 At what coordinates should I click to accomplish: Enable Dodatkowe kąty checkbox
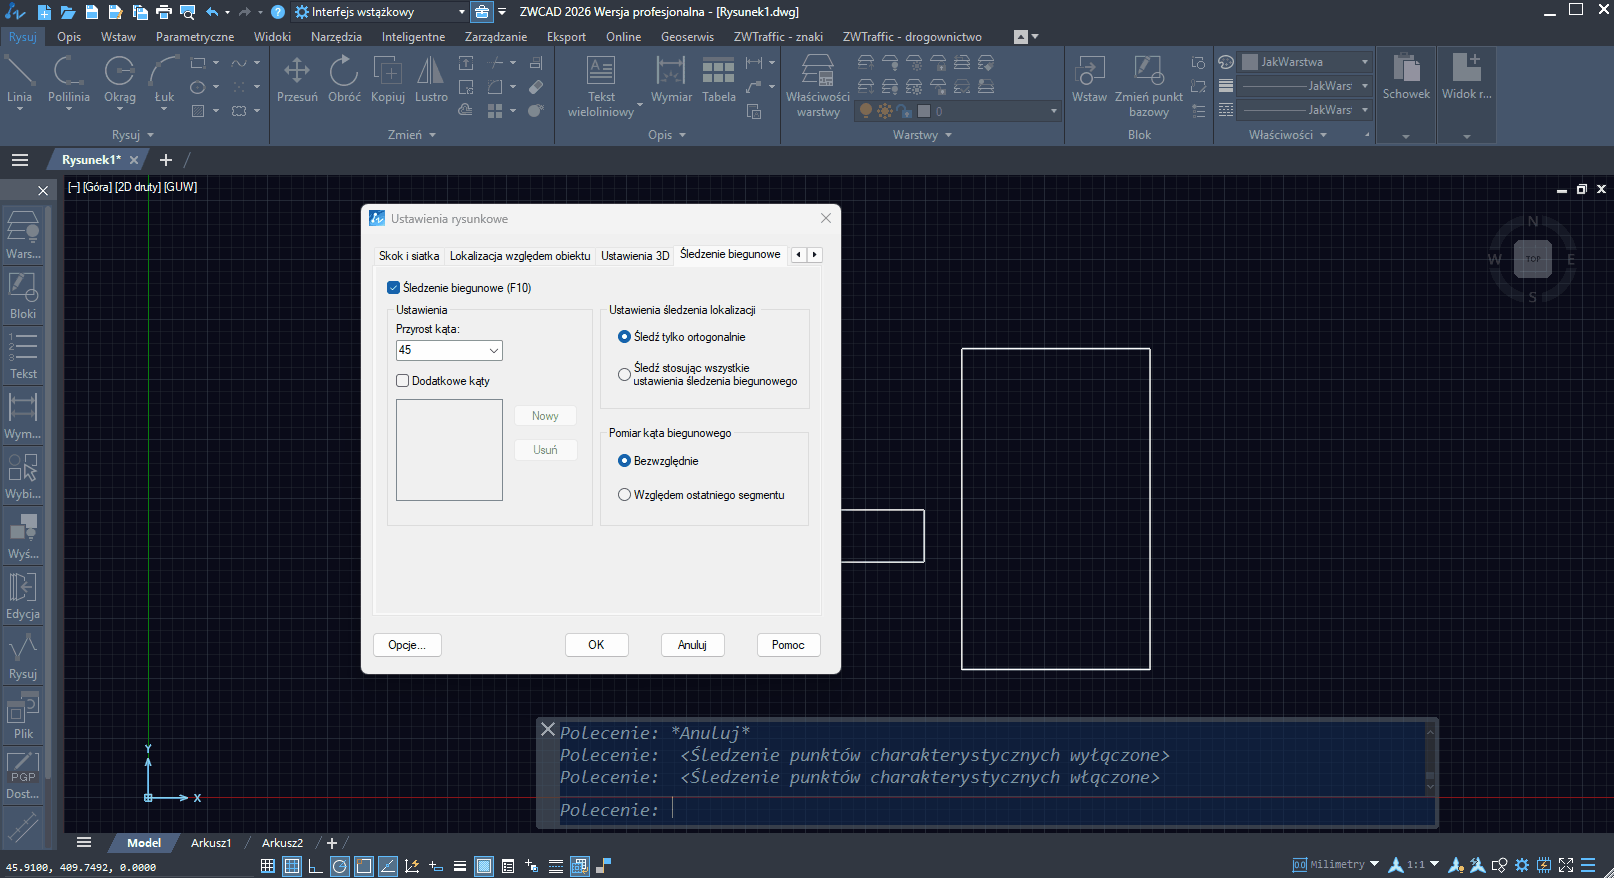tap(403, 381)
